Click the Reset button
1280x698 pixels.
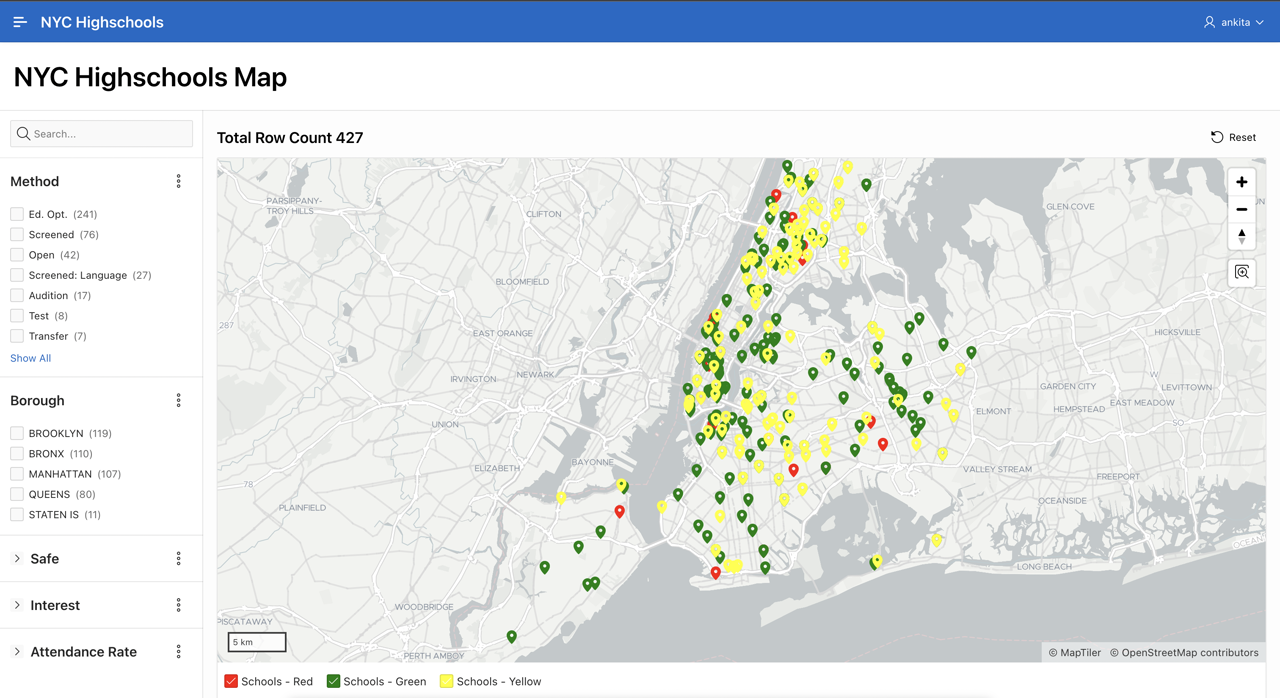(1233, 137)
